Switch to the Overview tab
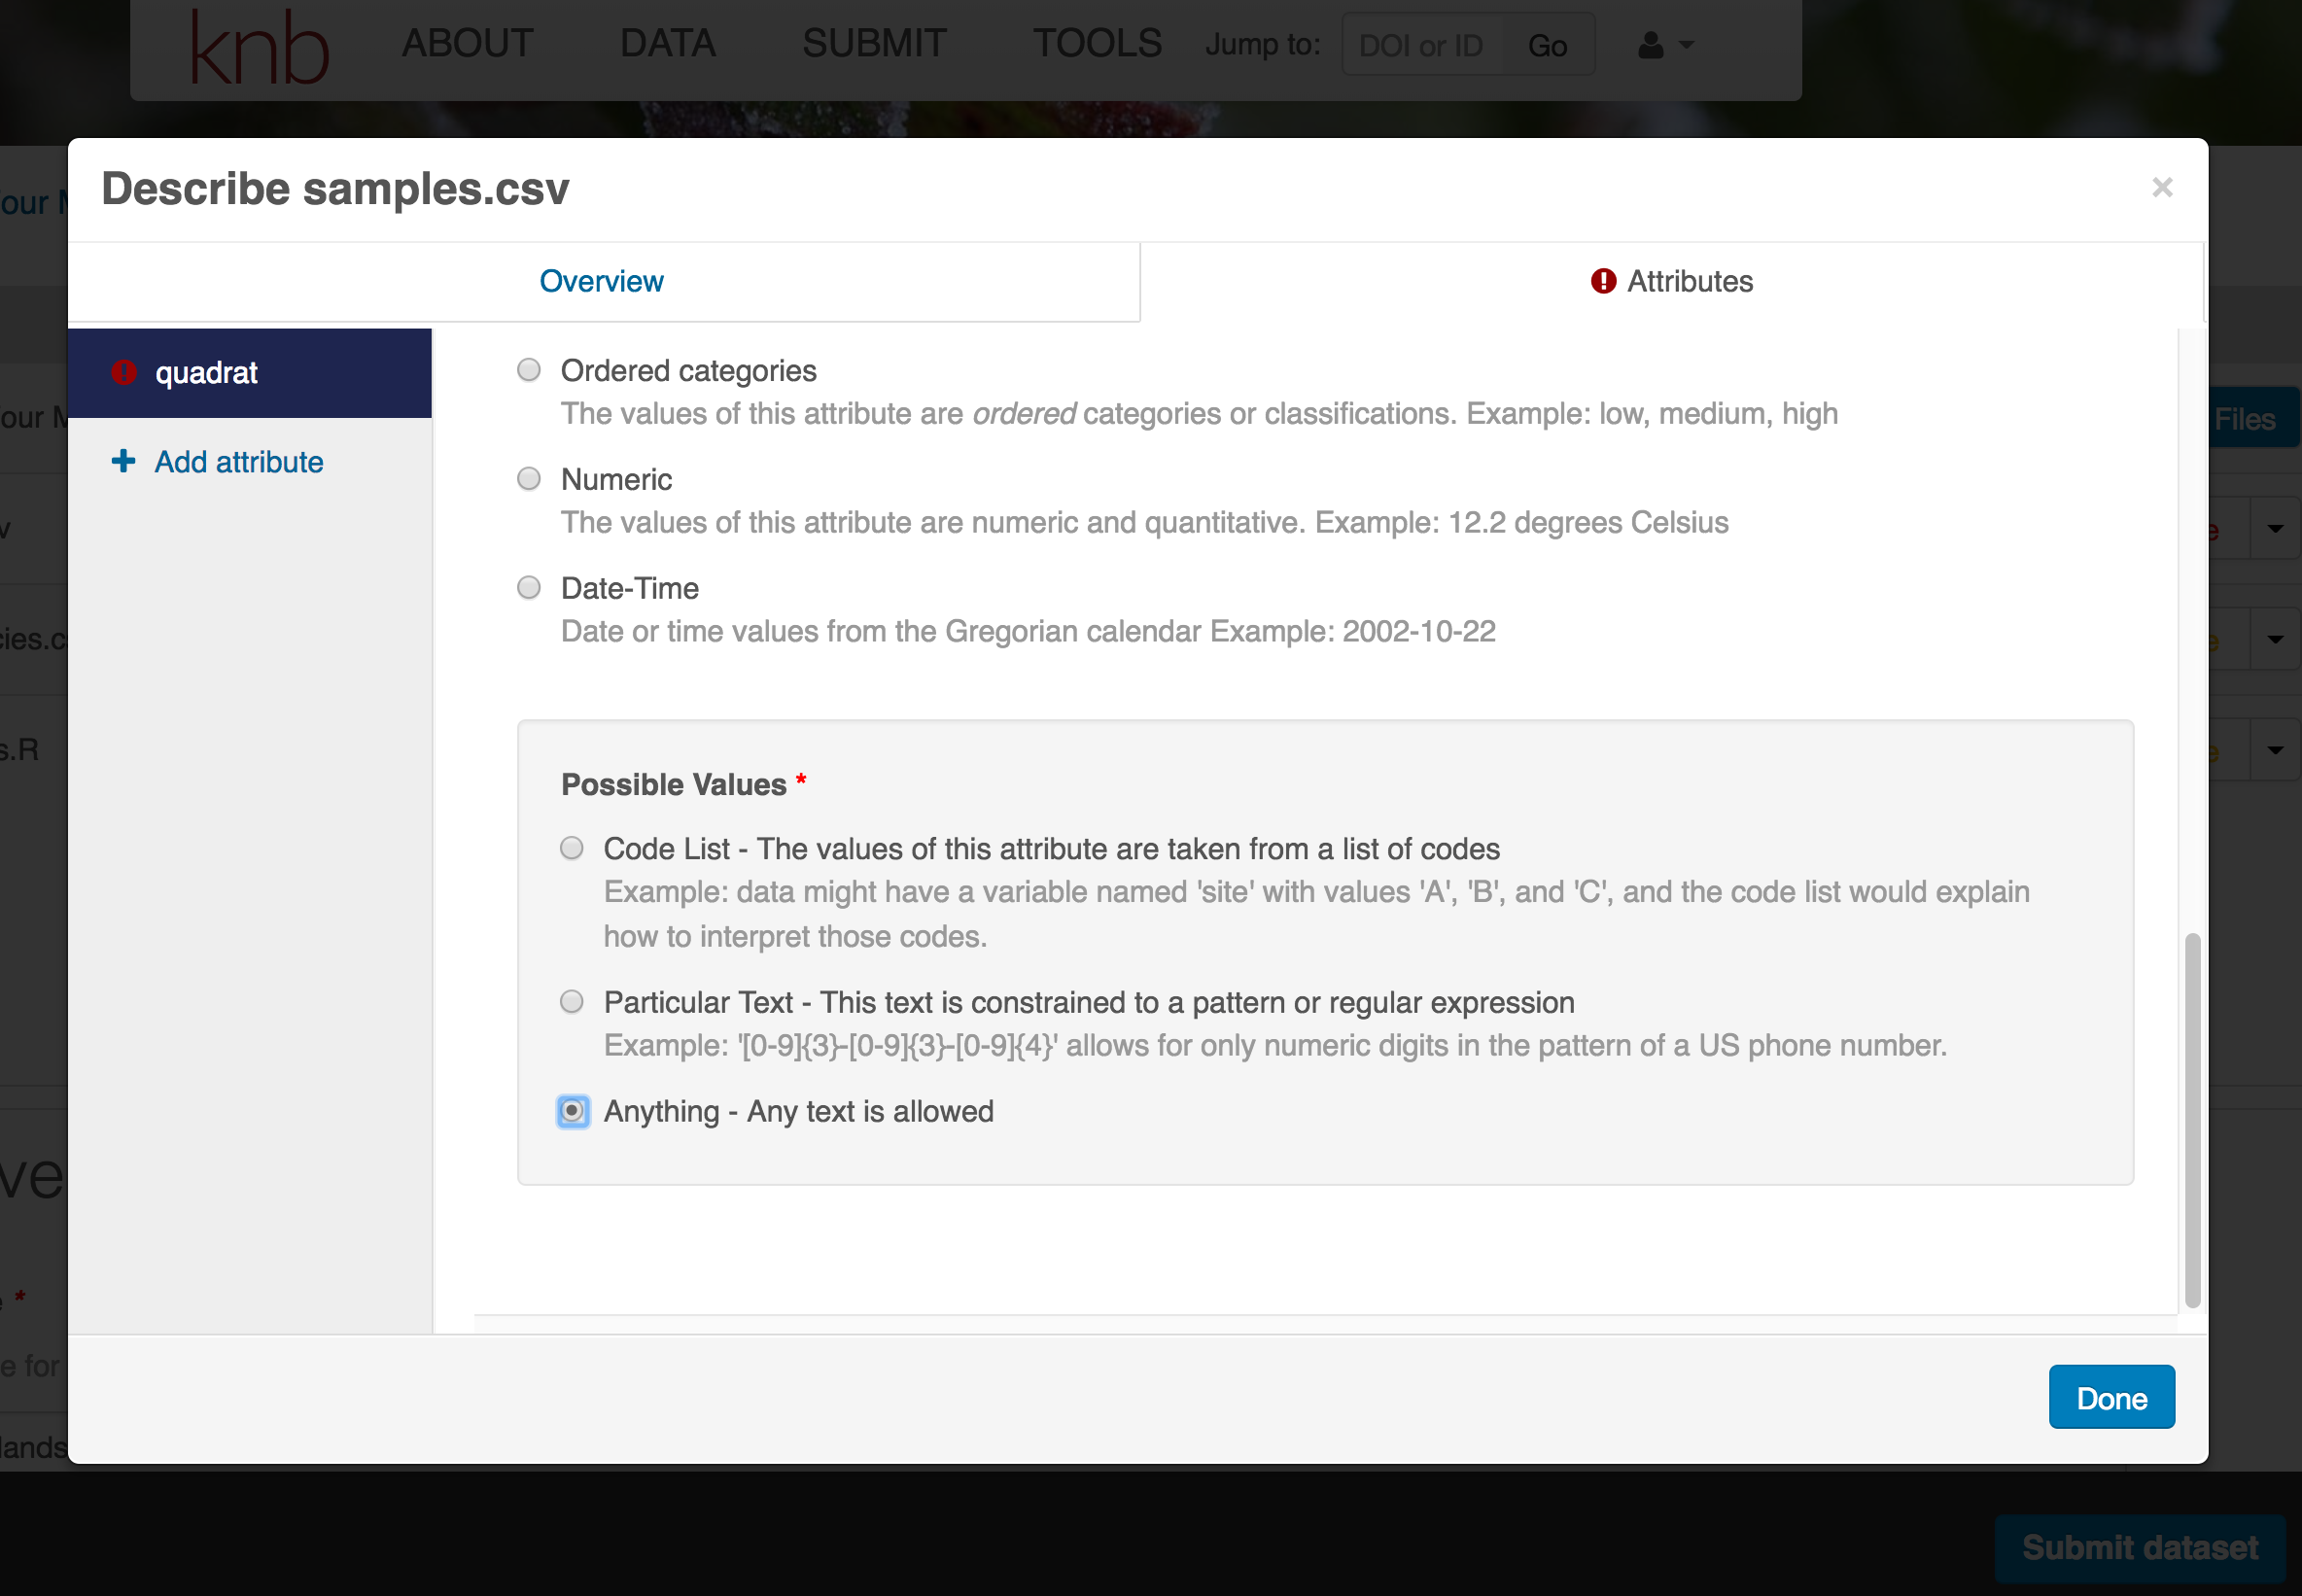The height and width of the screenshot is (1596, 2302). click(603, 282)
